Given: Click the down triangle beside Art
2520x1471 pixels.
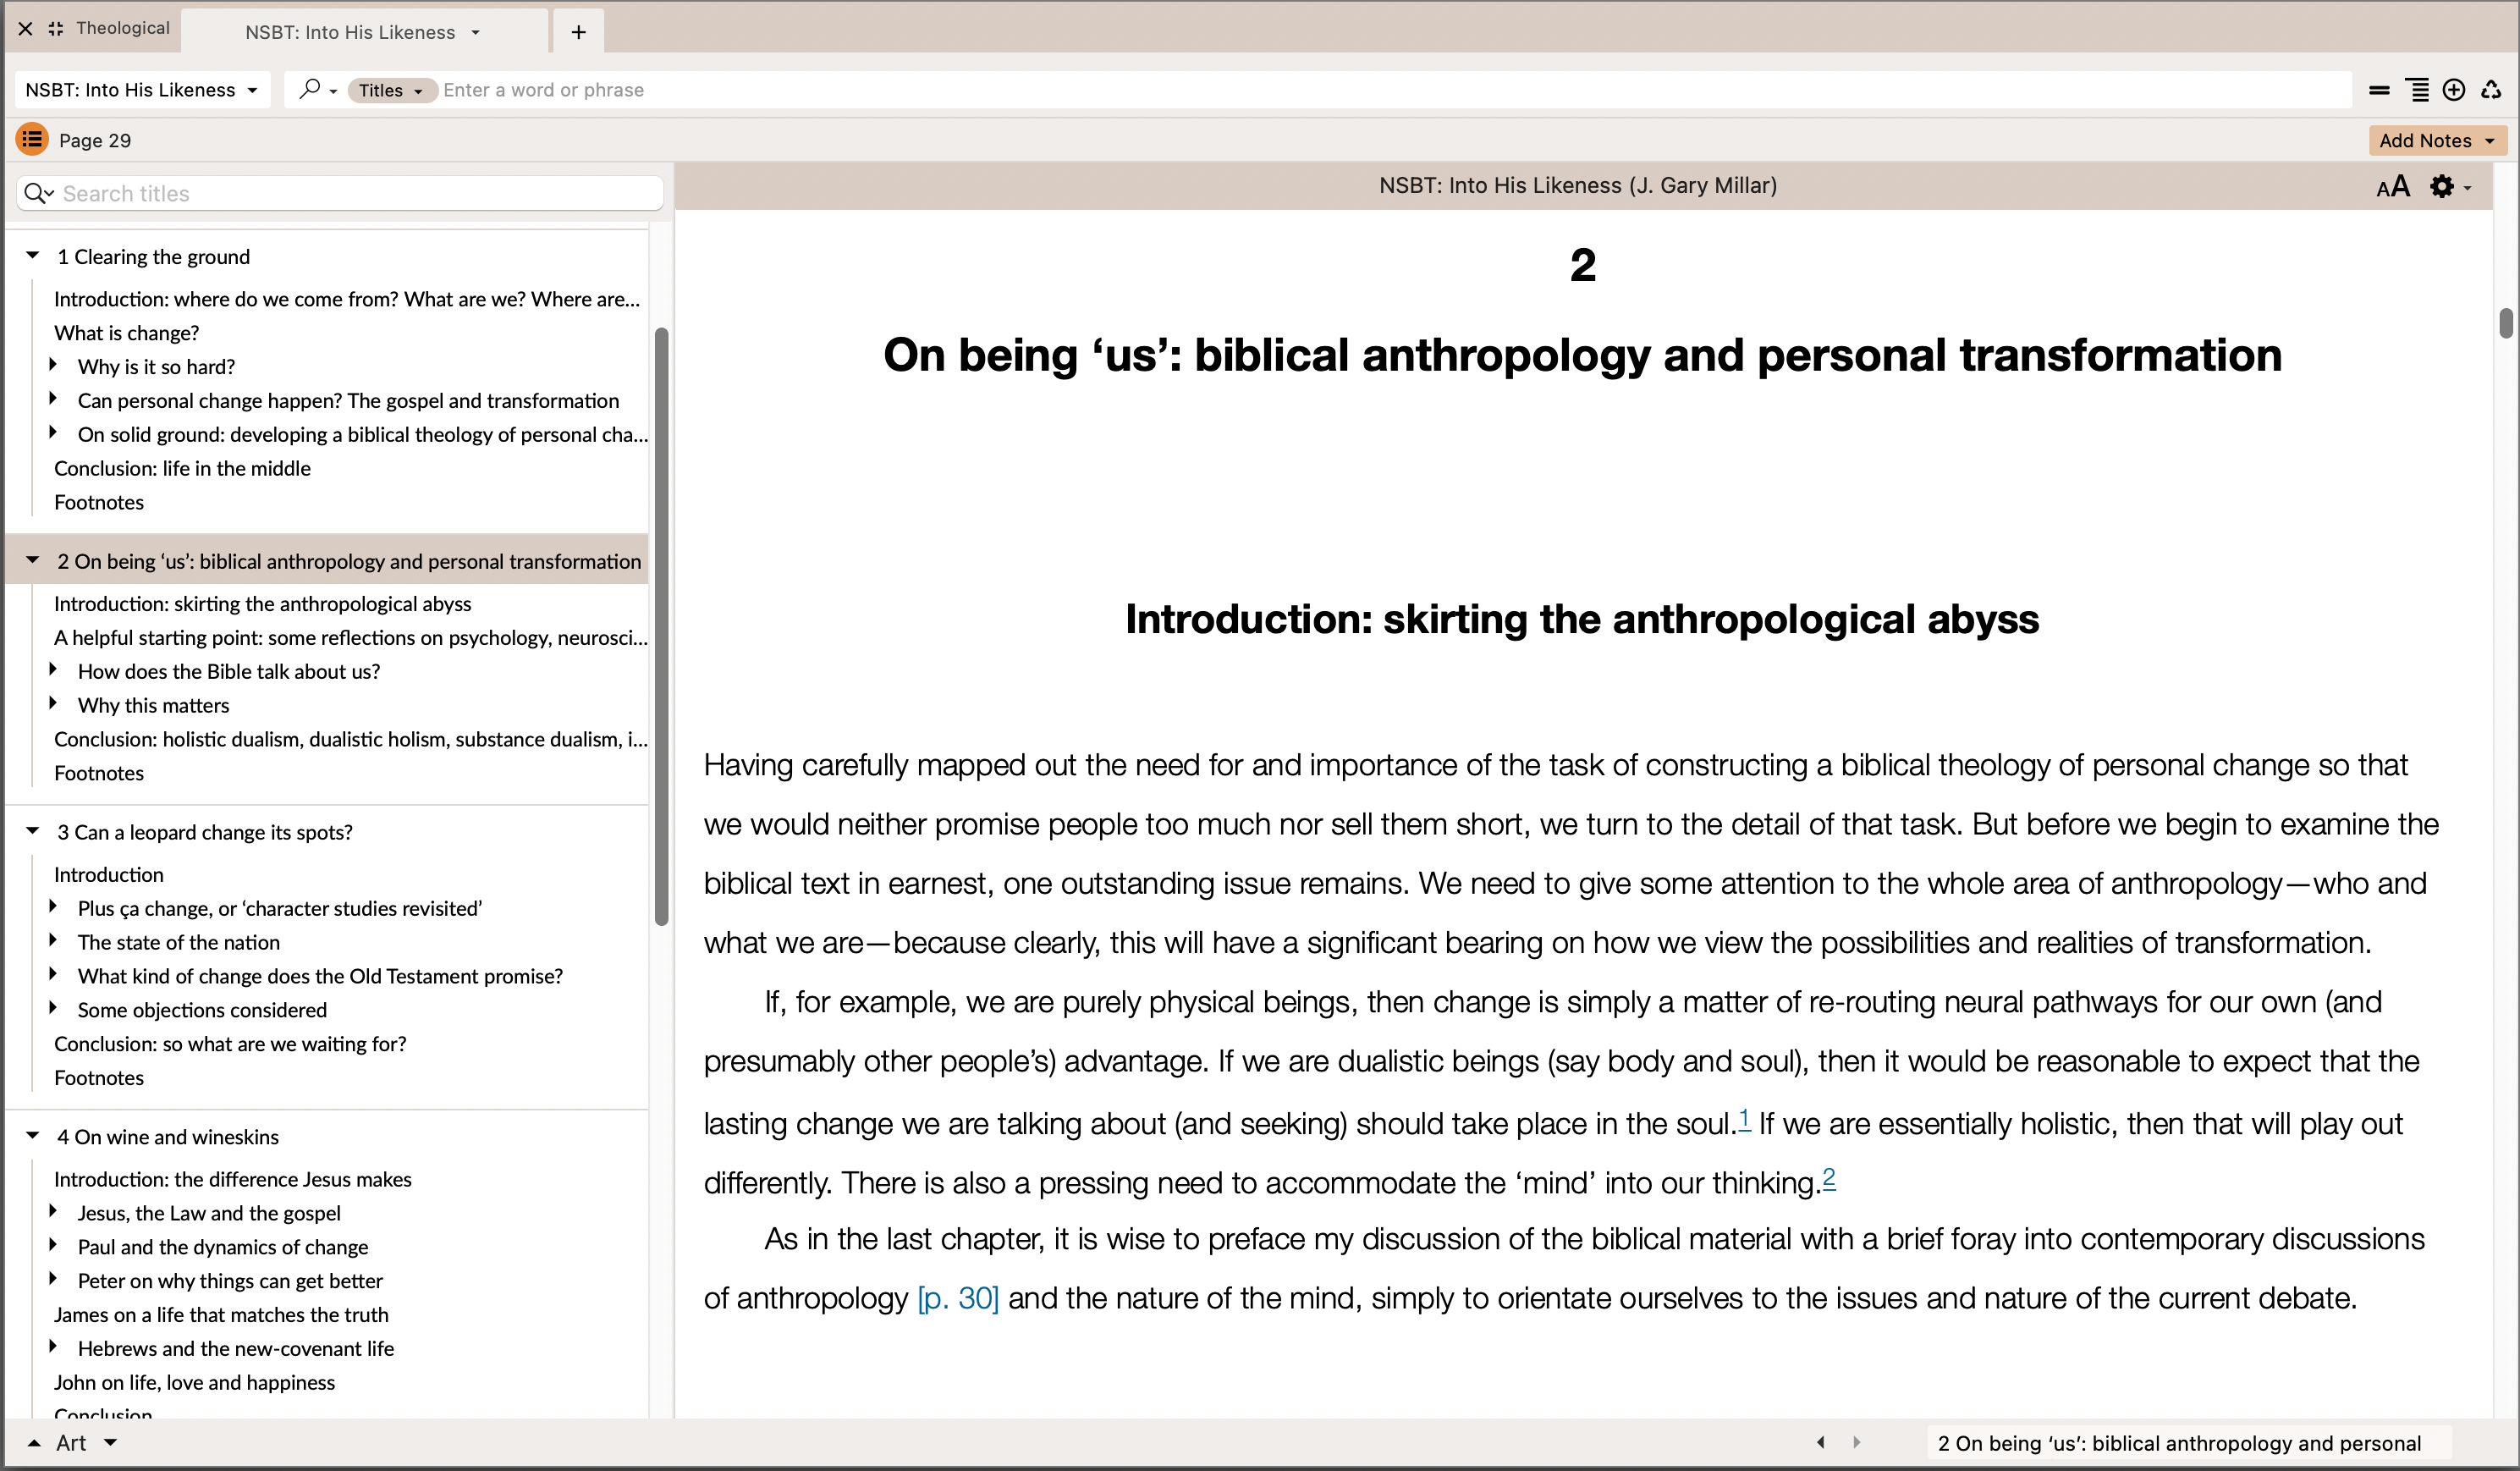Looking at the screenshot, I should (x=111, y=1442).
